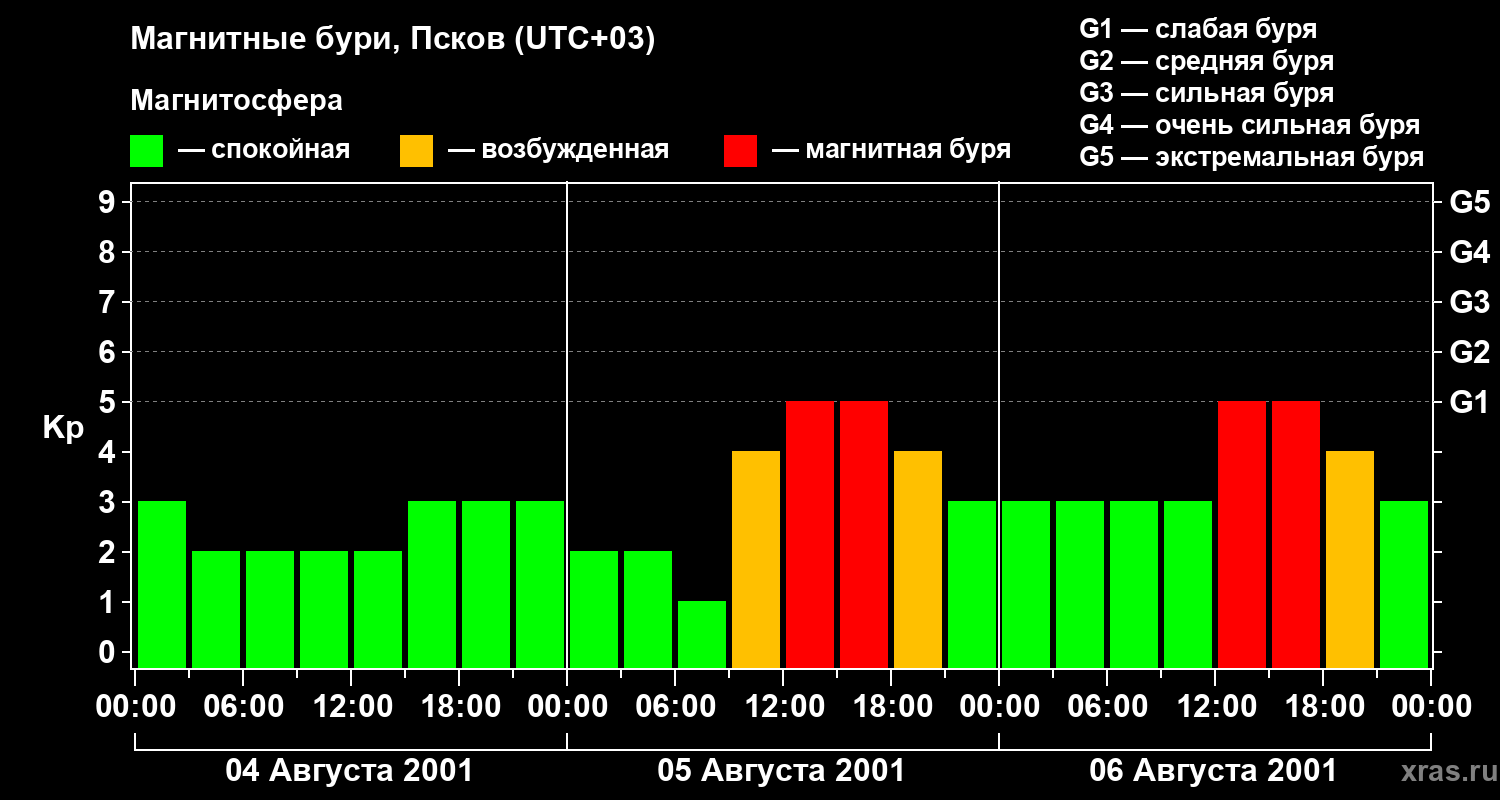The height and width of the screenshot is (800, 1500).
Task: Click the G2 label on the right axis
Action: 1469,352
